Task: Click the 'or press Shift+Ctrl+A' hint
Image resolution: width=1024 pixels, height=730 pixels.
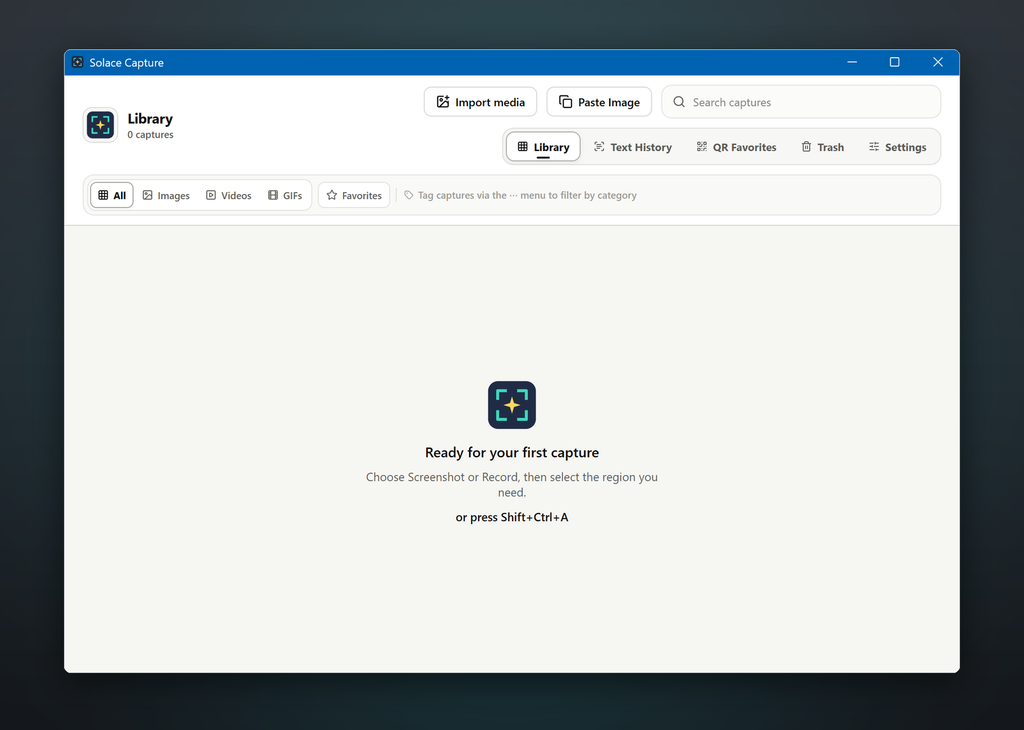Action: (512, 517)
